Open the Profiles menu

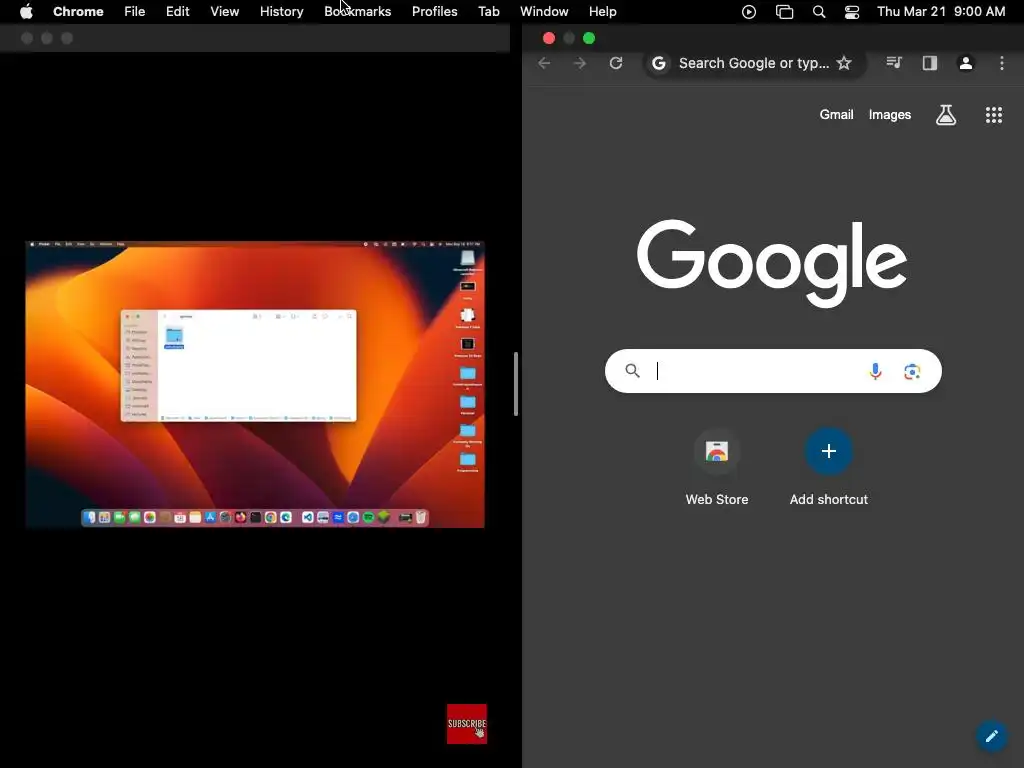tap(434, 11)
